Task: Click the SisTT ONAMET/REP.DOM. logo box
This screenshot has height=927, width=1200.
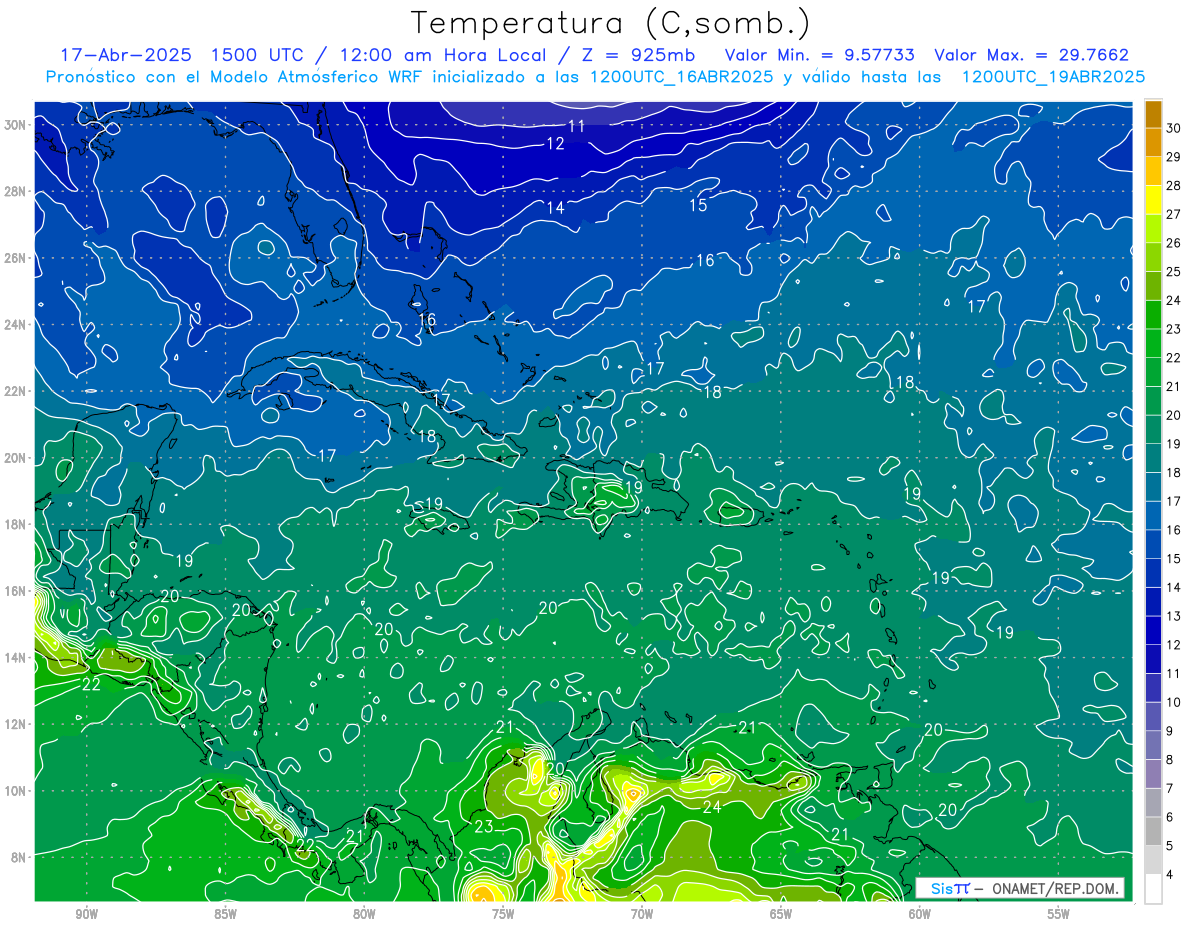Action: pos(1020,888)
